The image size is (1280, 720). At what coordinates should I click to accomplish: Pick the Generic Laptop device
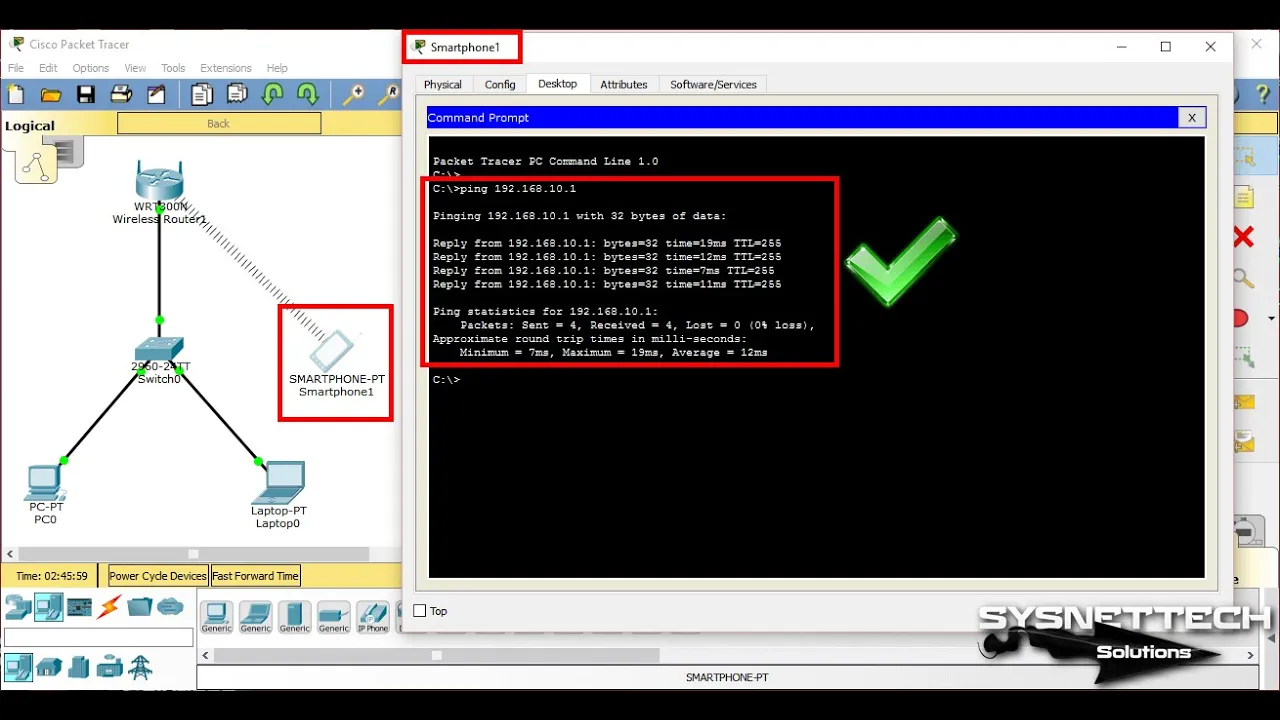coord(255,617)
